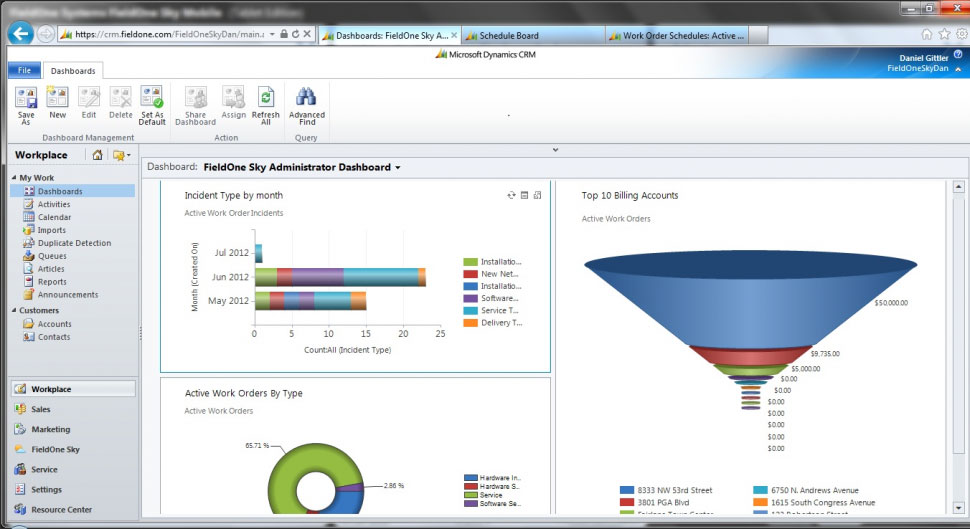Switch to FieldOne Sky area

(73, 449)
